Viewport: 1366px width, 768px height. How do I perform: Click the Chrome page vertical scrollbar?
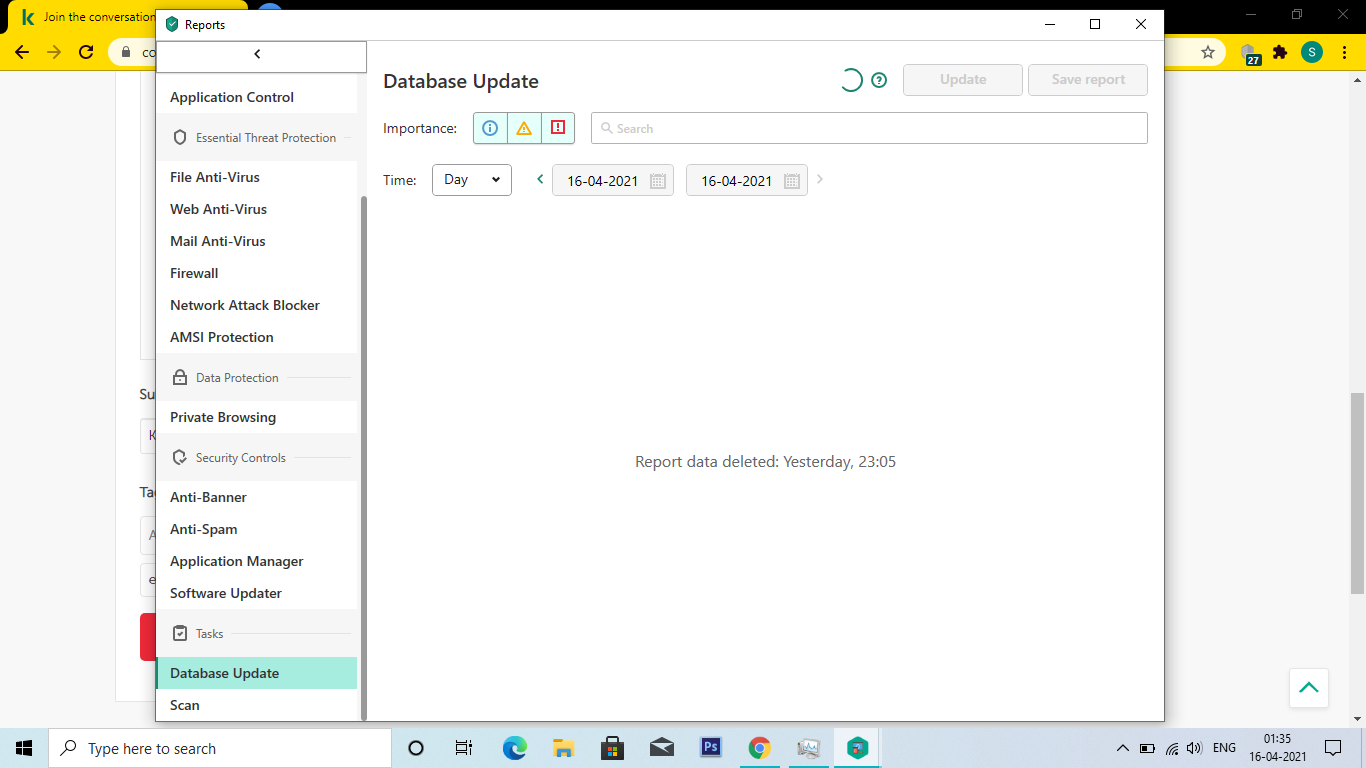pos(1357,492)
